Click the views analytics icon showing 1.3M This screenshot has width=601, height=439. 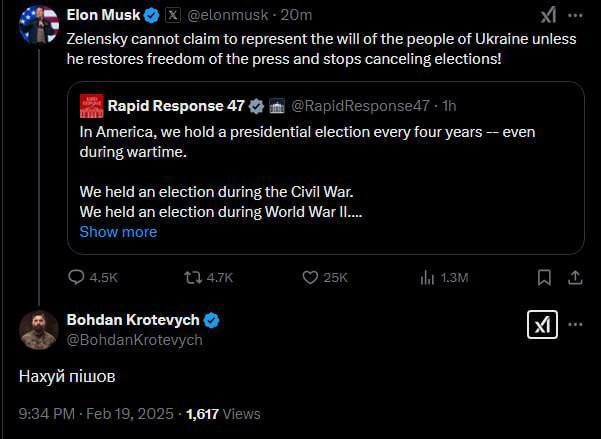tap(426, 277)
